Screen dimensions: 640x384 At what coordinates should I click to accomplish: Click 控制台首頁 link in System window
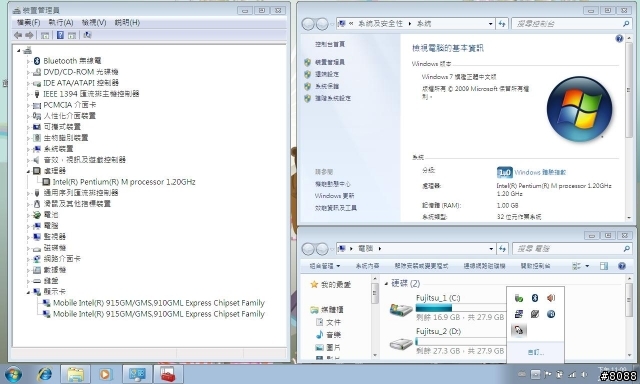click(x=330, y=44)
